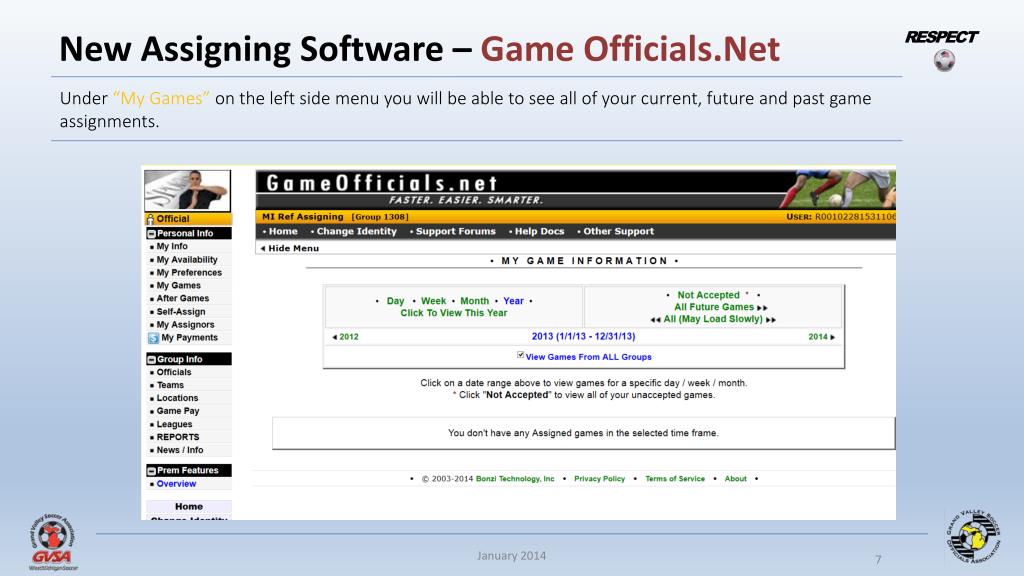Open My Availability in sidebar
The height and width of the screenshot is (576, 1024).
coord(187,260)
